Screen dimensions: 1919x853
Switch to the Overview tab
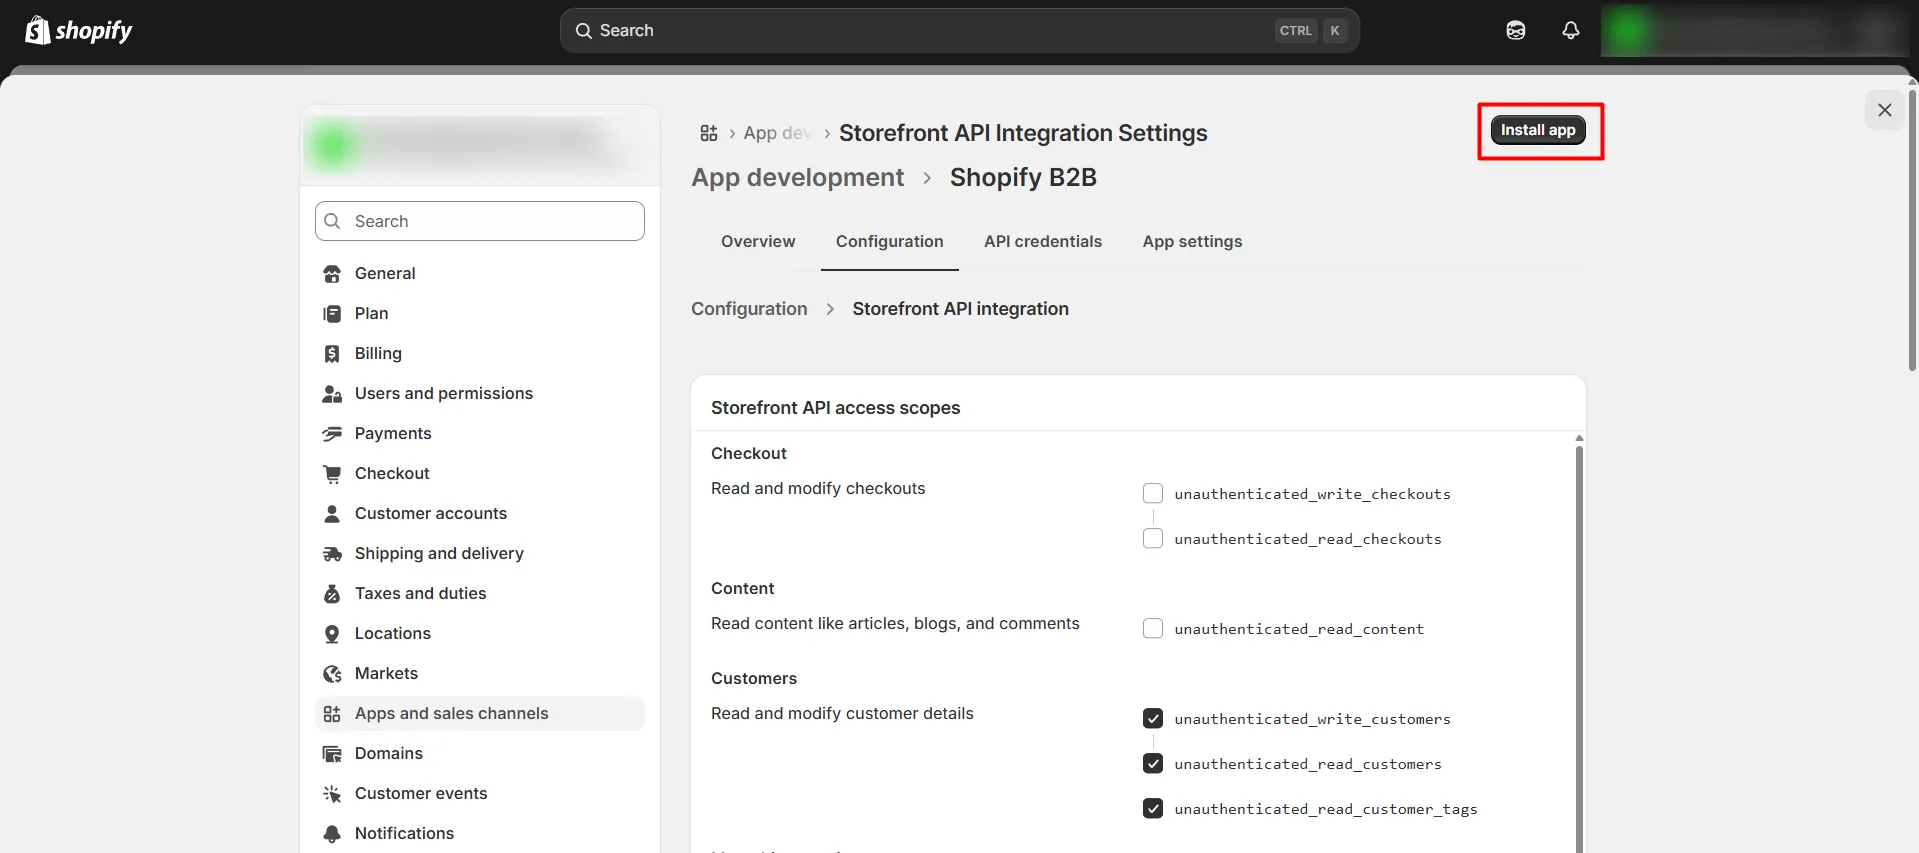[x=758, y=242]
